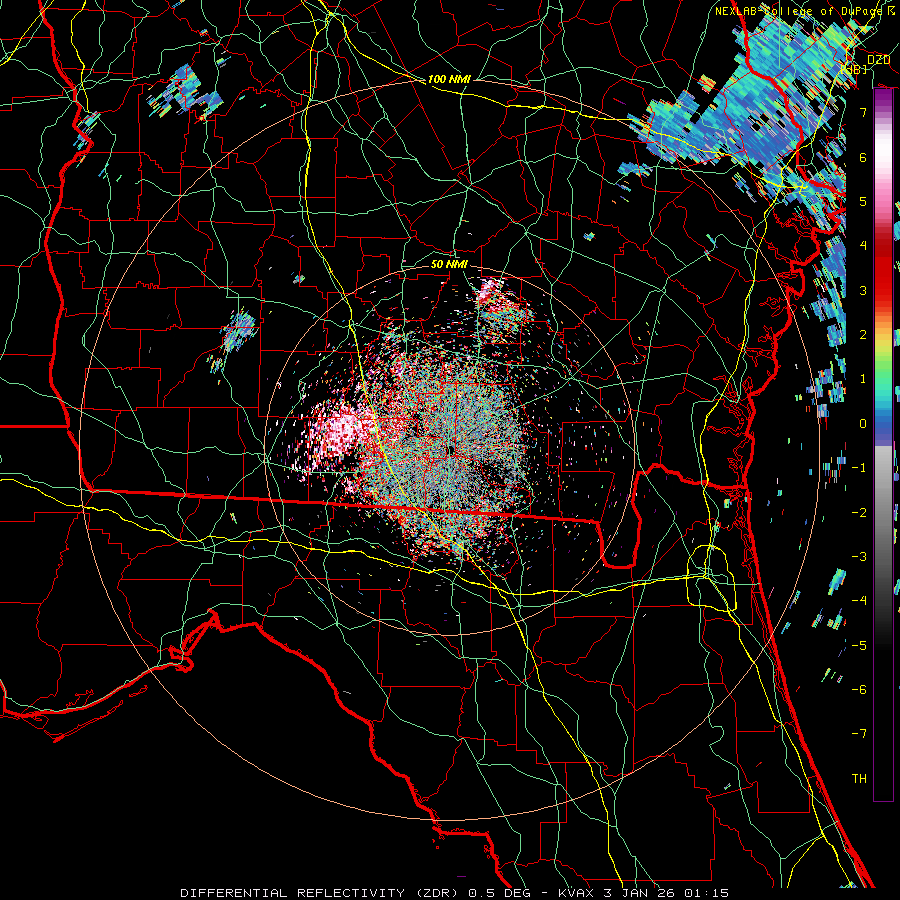Click the "TH" label below the scale
The height and width of the screenshot is (900, 900).
coord(859,779)
